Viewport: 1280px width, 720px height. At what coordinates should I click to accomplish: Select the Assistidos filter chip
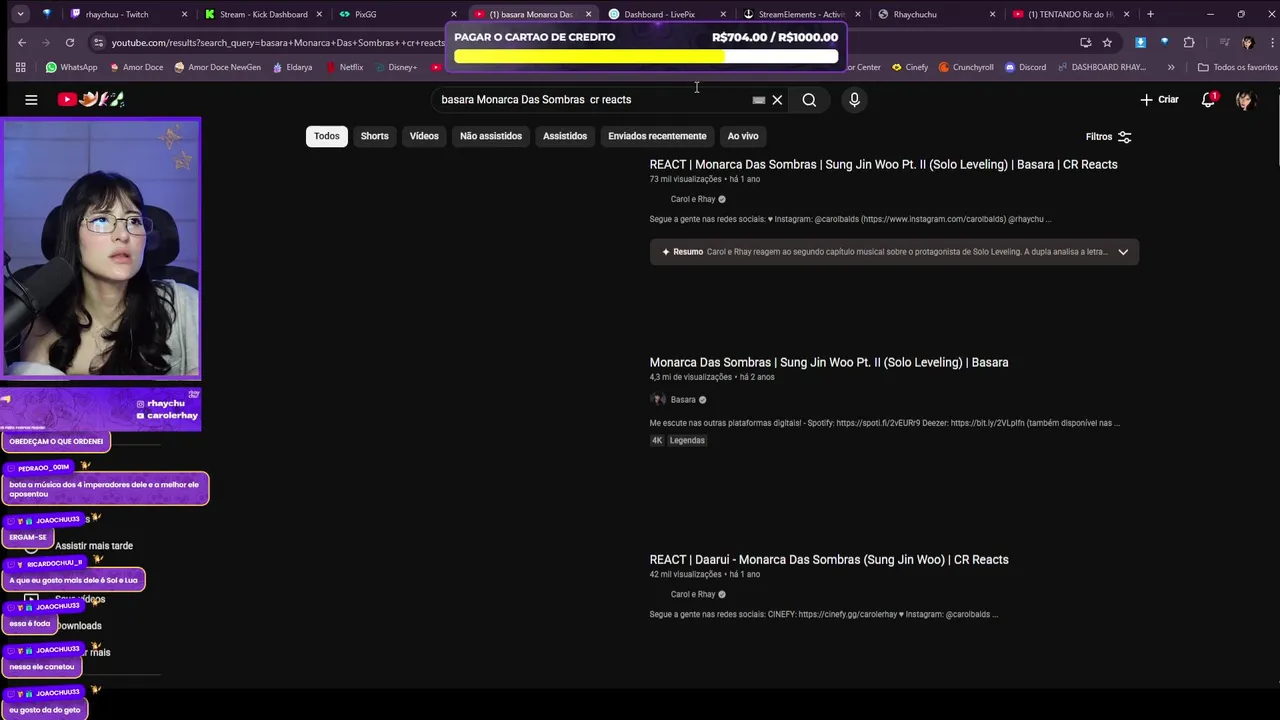(565, 136)
